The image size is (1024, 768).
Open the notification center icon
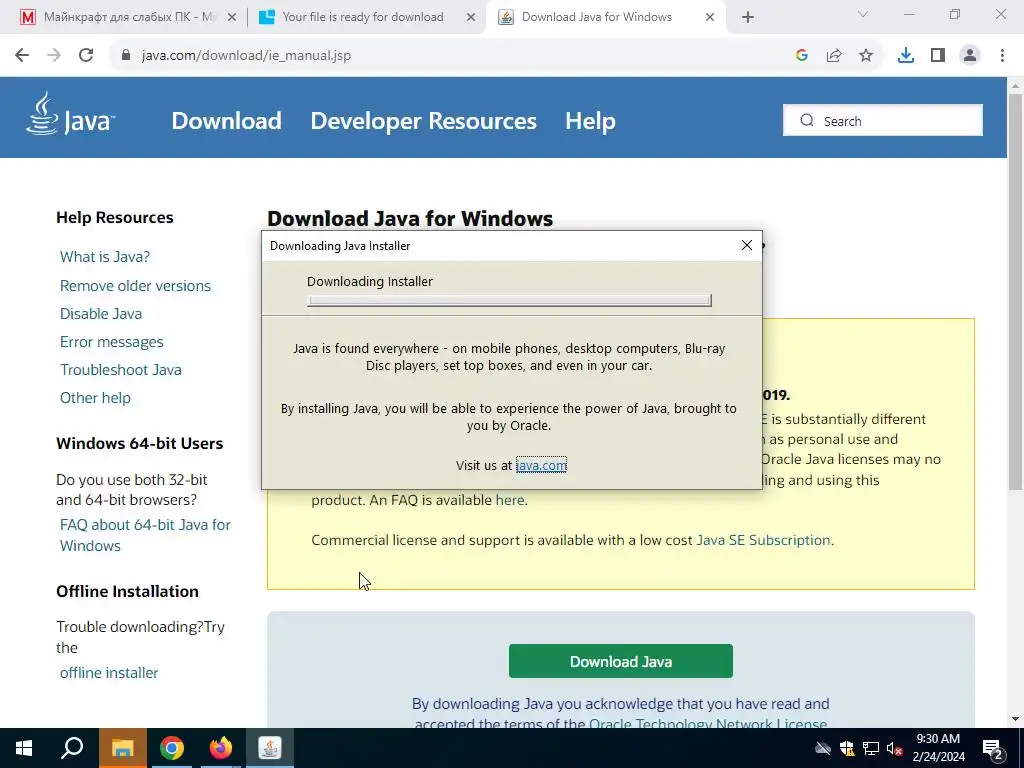tap(993, 748)
